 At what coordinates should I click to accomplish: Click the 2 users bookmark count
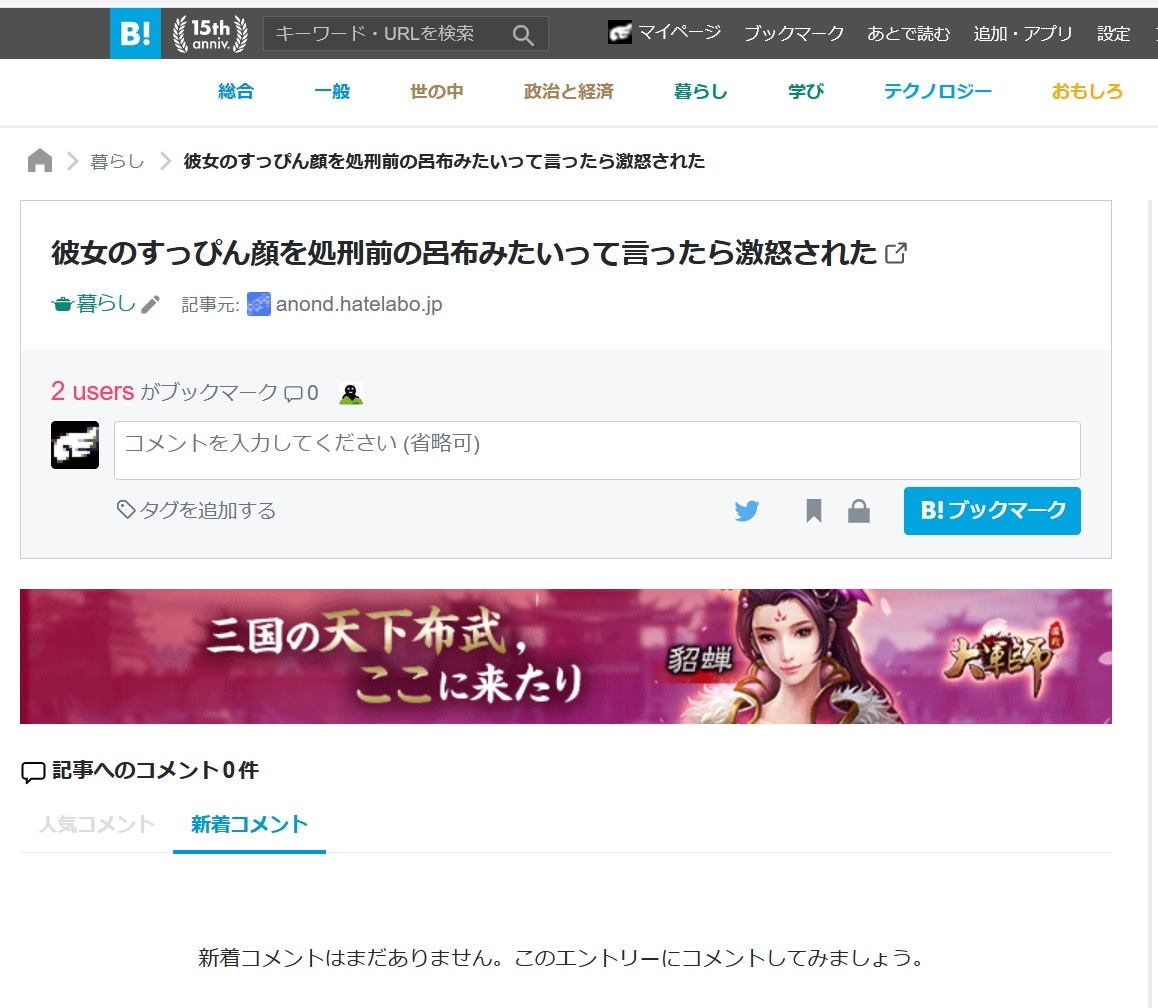pyautogui.click(x=92, y=391)
